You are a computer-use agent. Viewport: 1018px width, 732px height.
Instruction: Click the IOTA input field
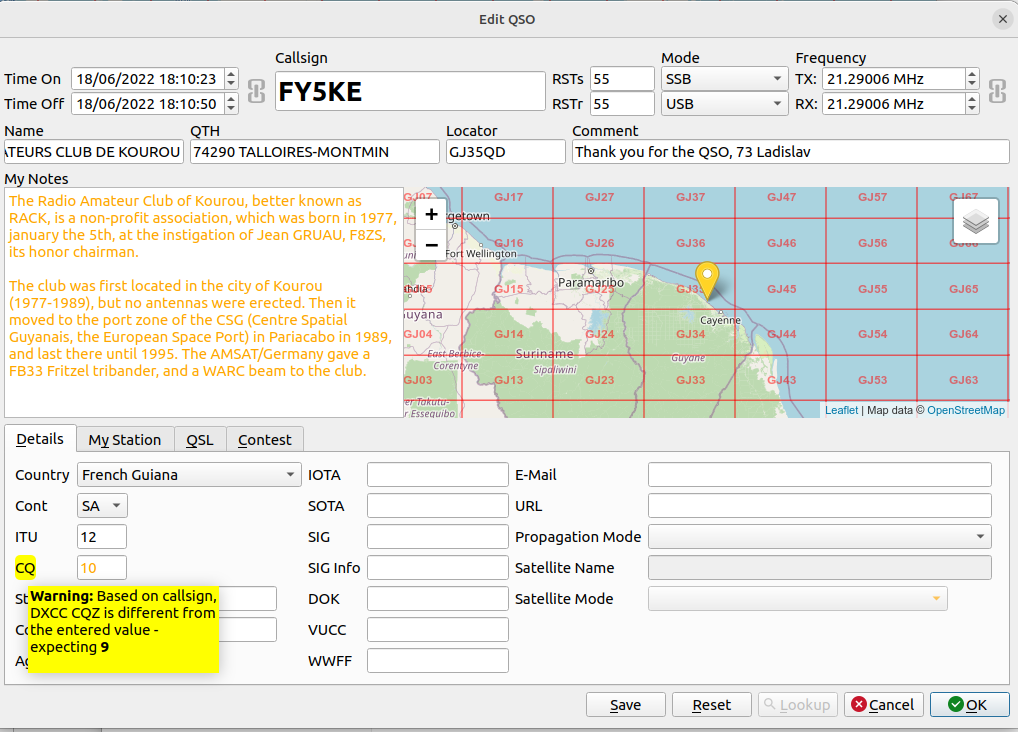point(438,475)
